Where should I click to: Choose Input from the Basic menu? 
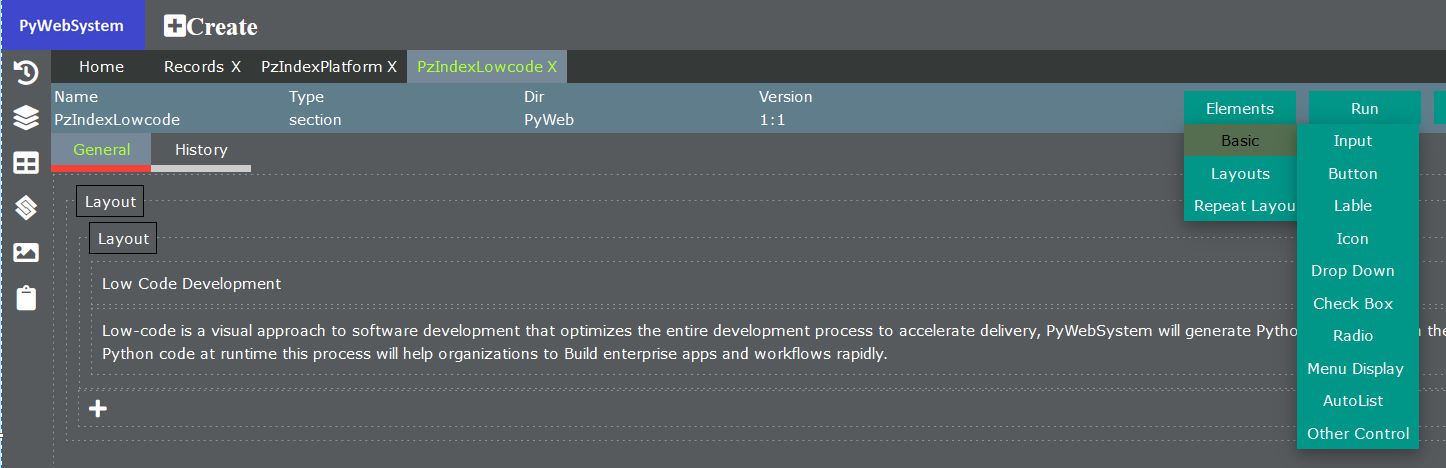click(1352, 141)
